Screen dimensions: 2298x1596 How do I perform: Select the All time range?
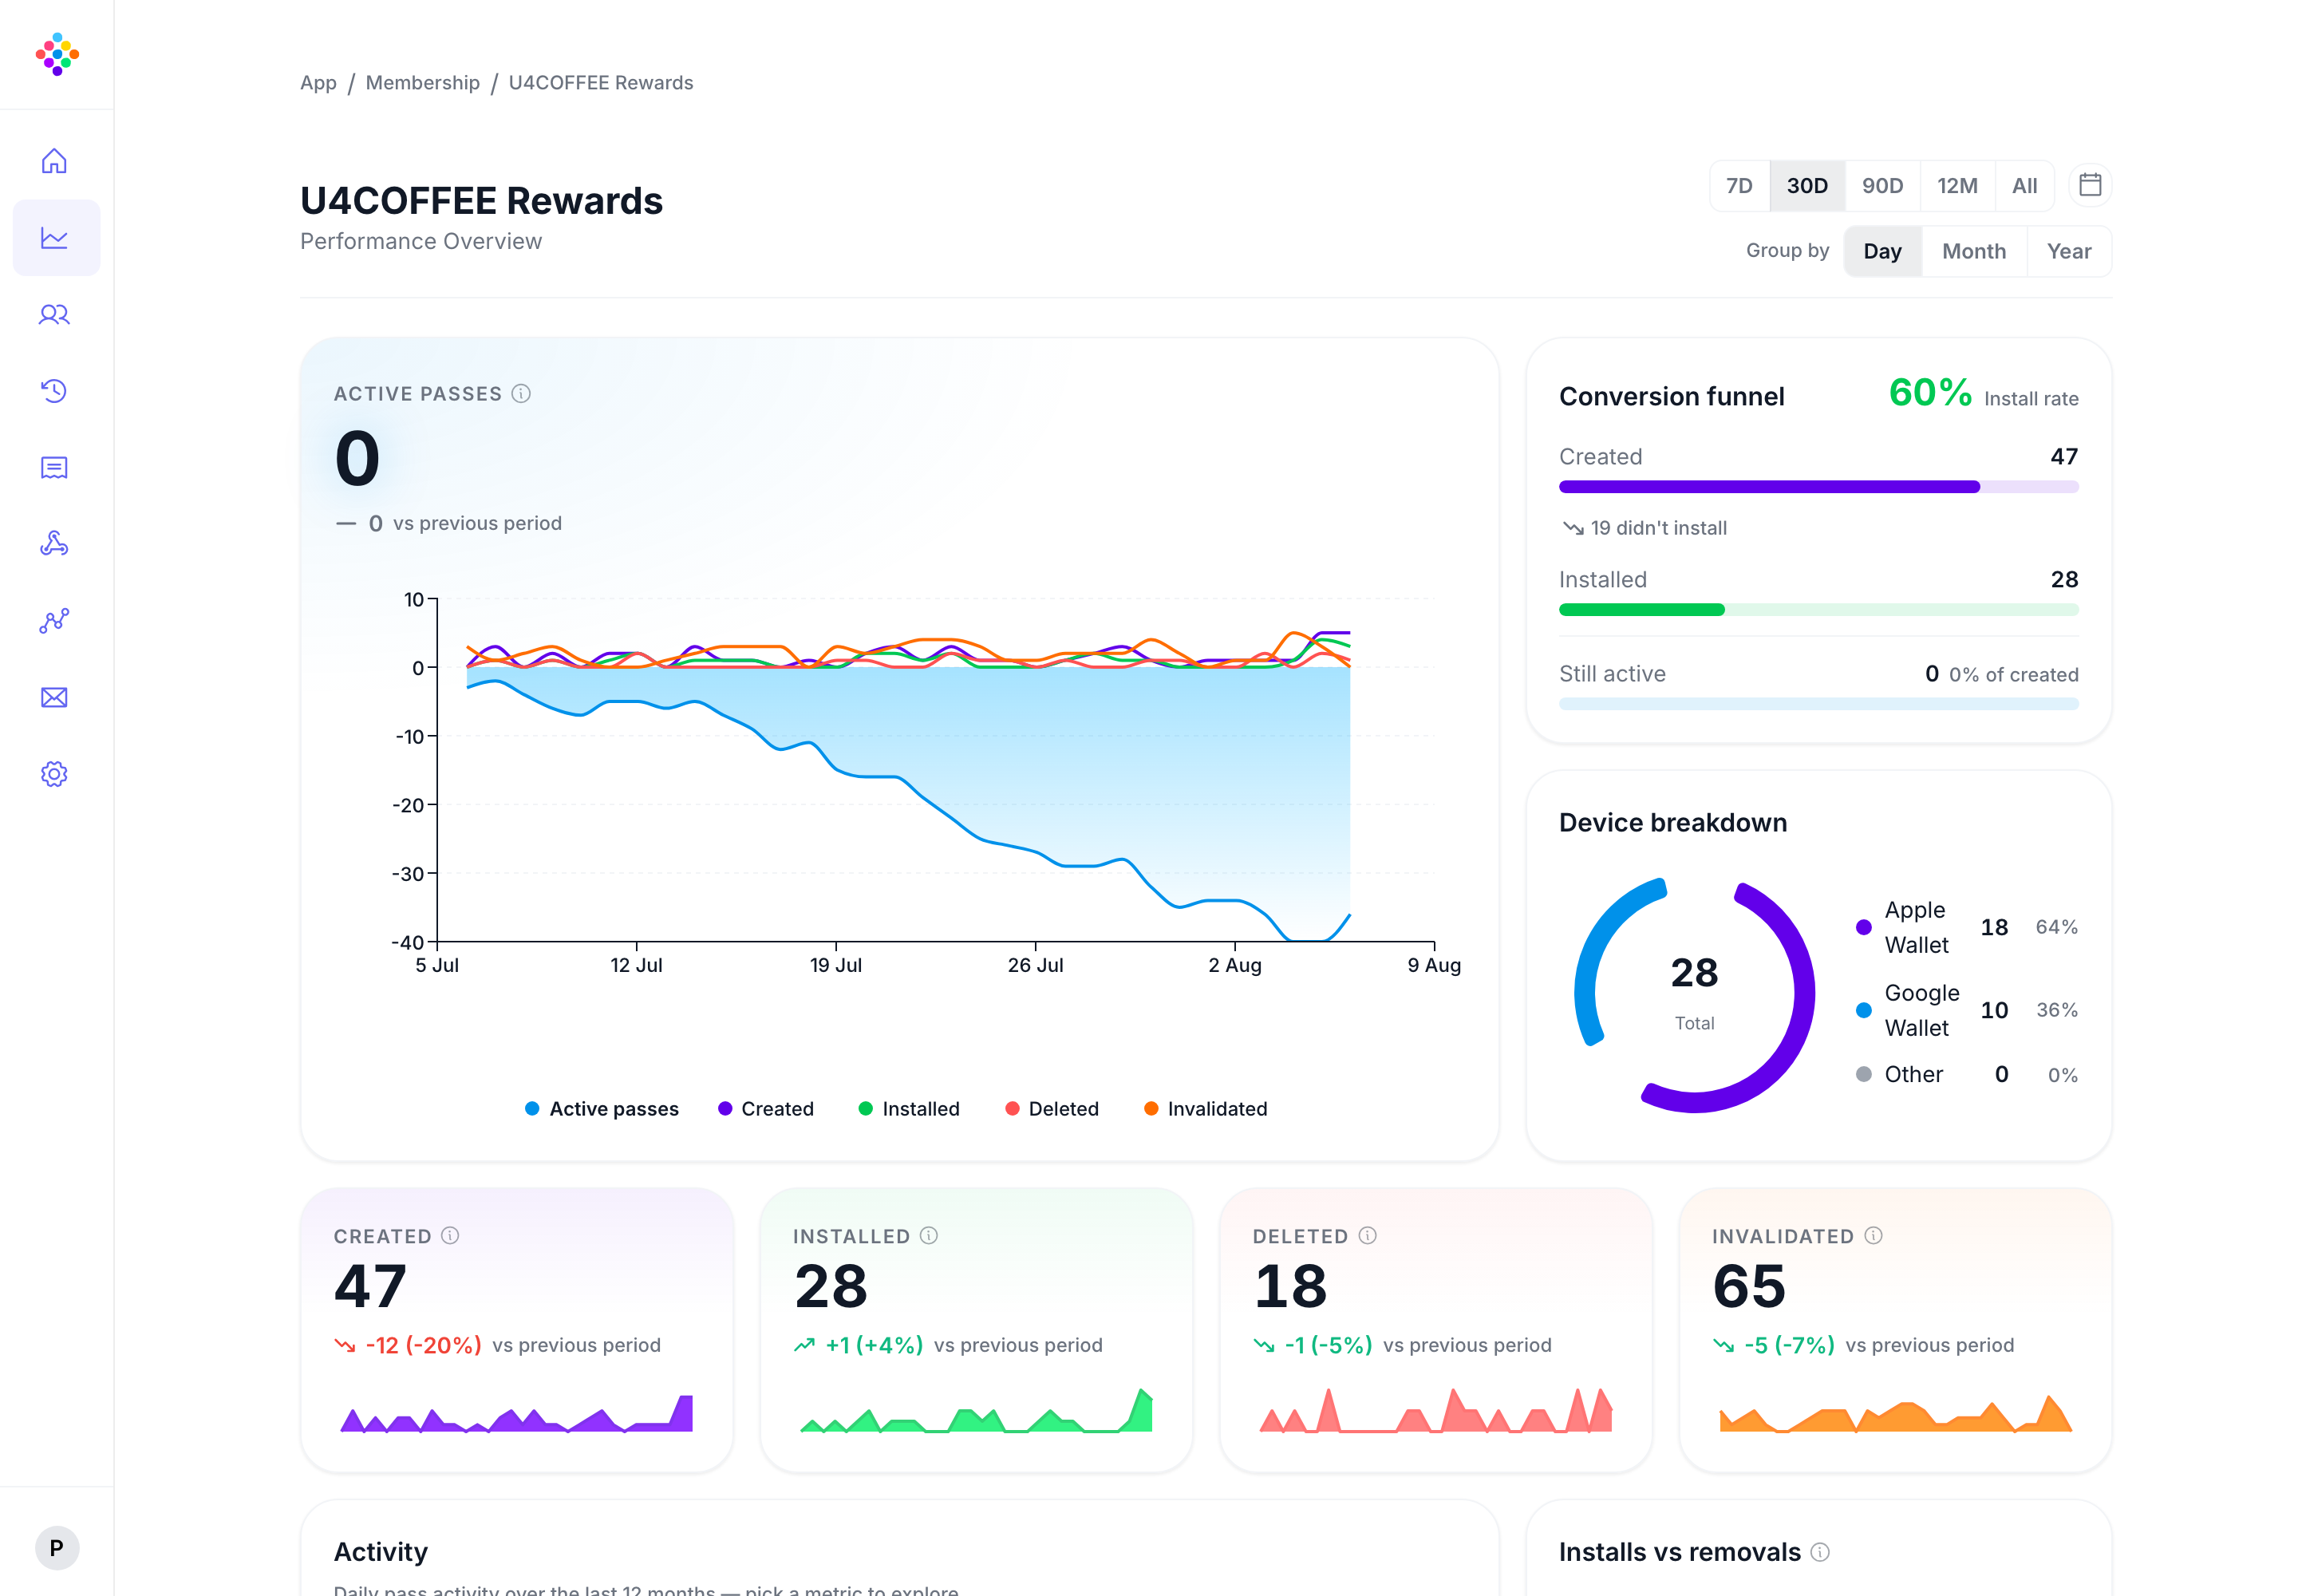[x=2024, y=185]
